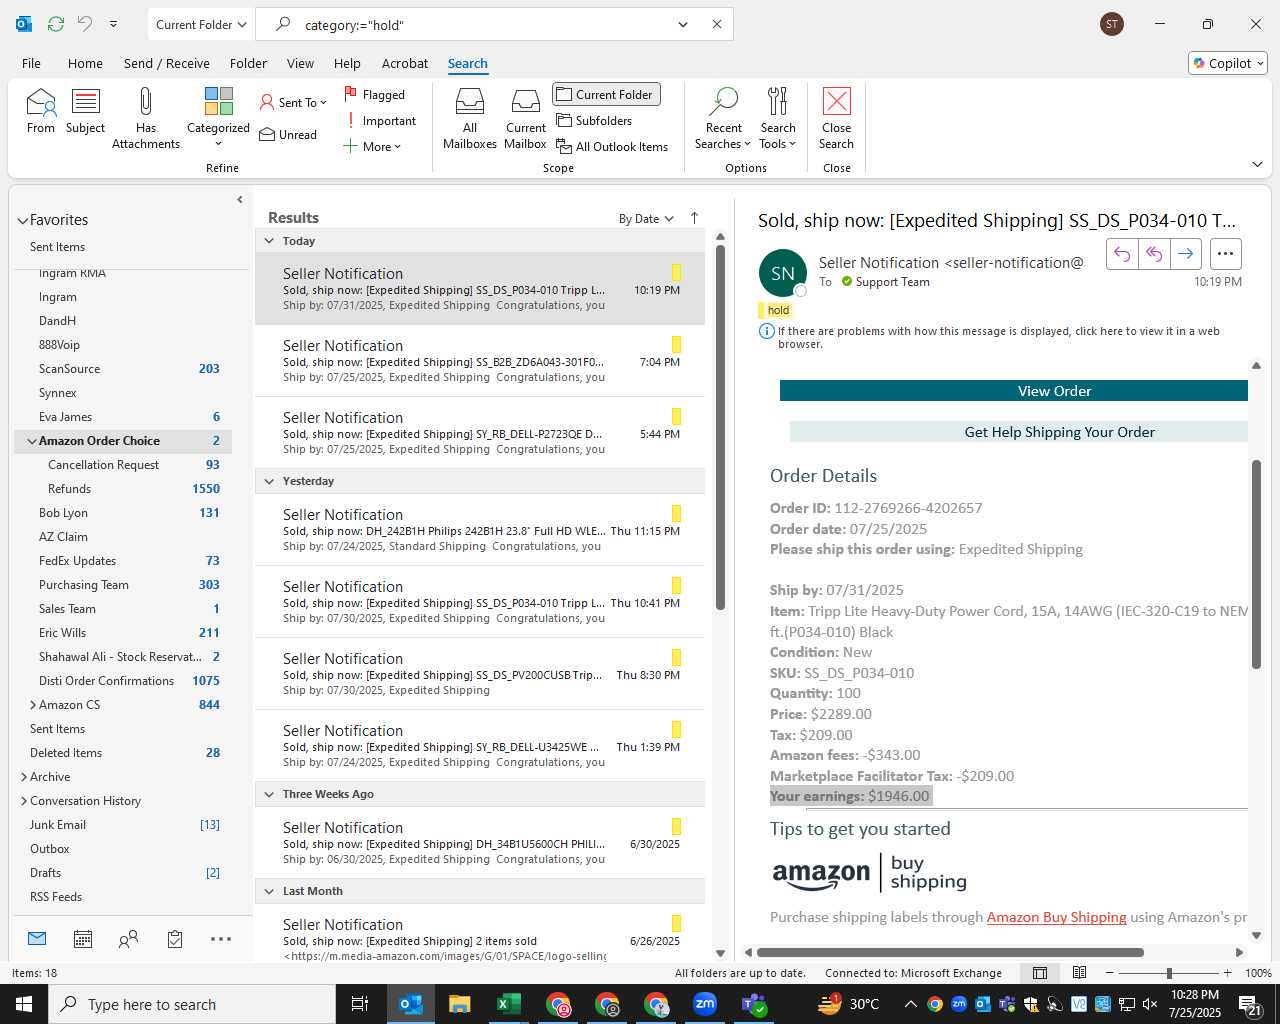Collapse the Three Weeks Ago group

(269, 794)
